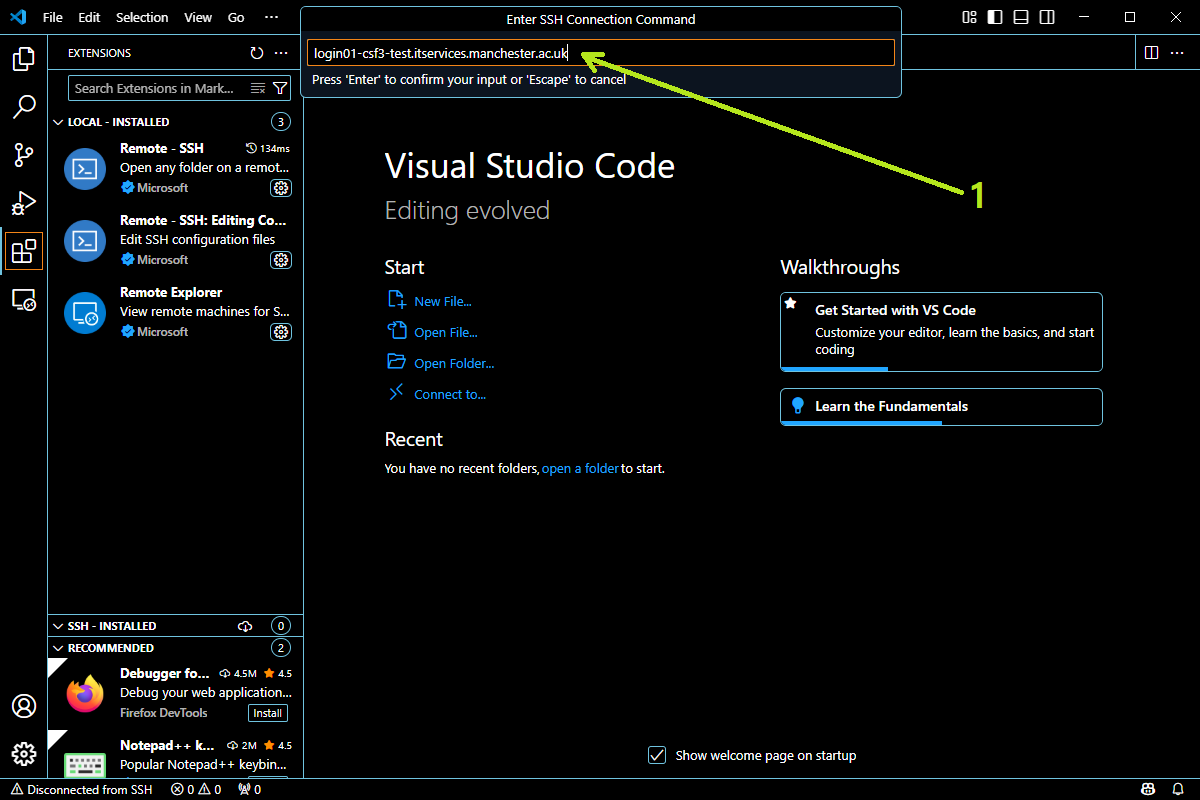Expand the SSH - Installed section
The image size is (1200, 800).
(58, 626)
